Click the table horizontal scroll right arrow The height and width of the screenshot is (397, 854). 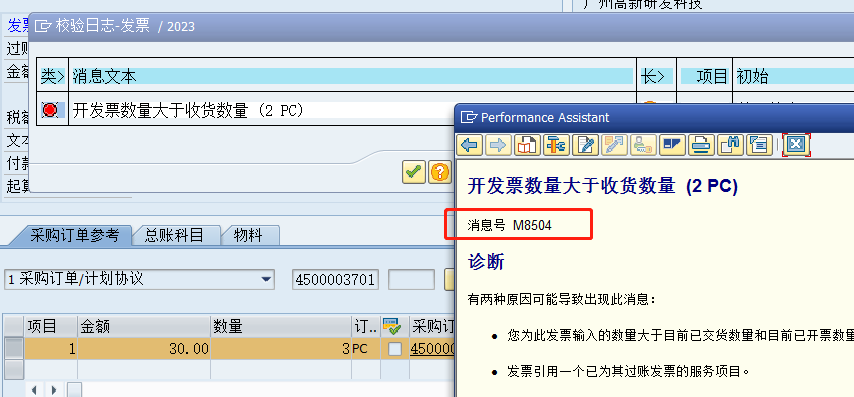click(x=53, y=390)
